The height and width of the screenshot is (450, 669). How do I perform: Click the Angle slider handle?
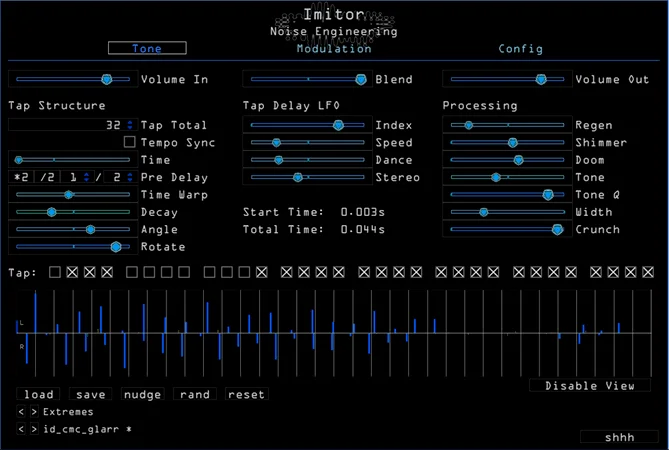(x=90, y=229)
